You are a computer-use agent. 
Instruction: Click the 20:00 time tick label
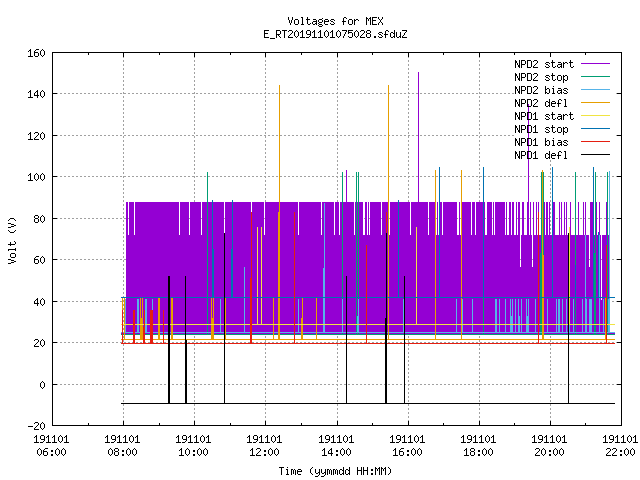pyautogui.click(x=549, y=446)
